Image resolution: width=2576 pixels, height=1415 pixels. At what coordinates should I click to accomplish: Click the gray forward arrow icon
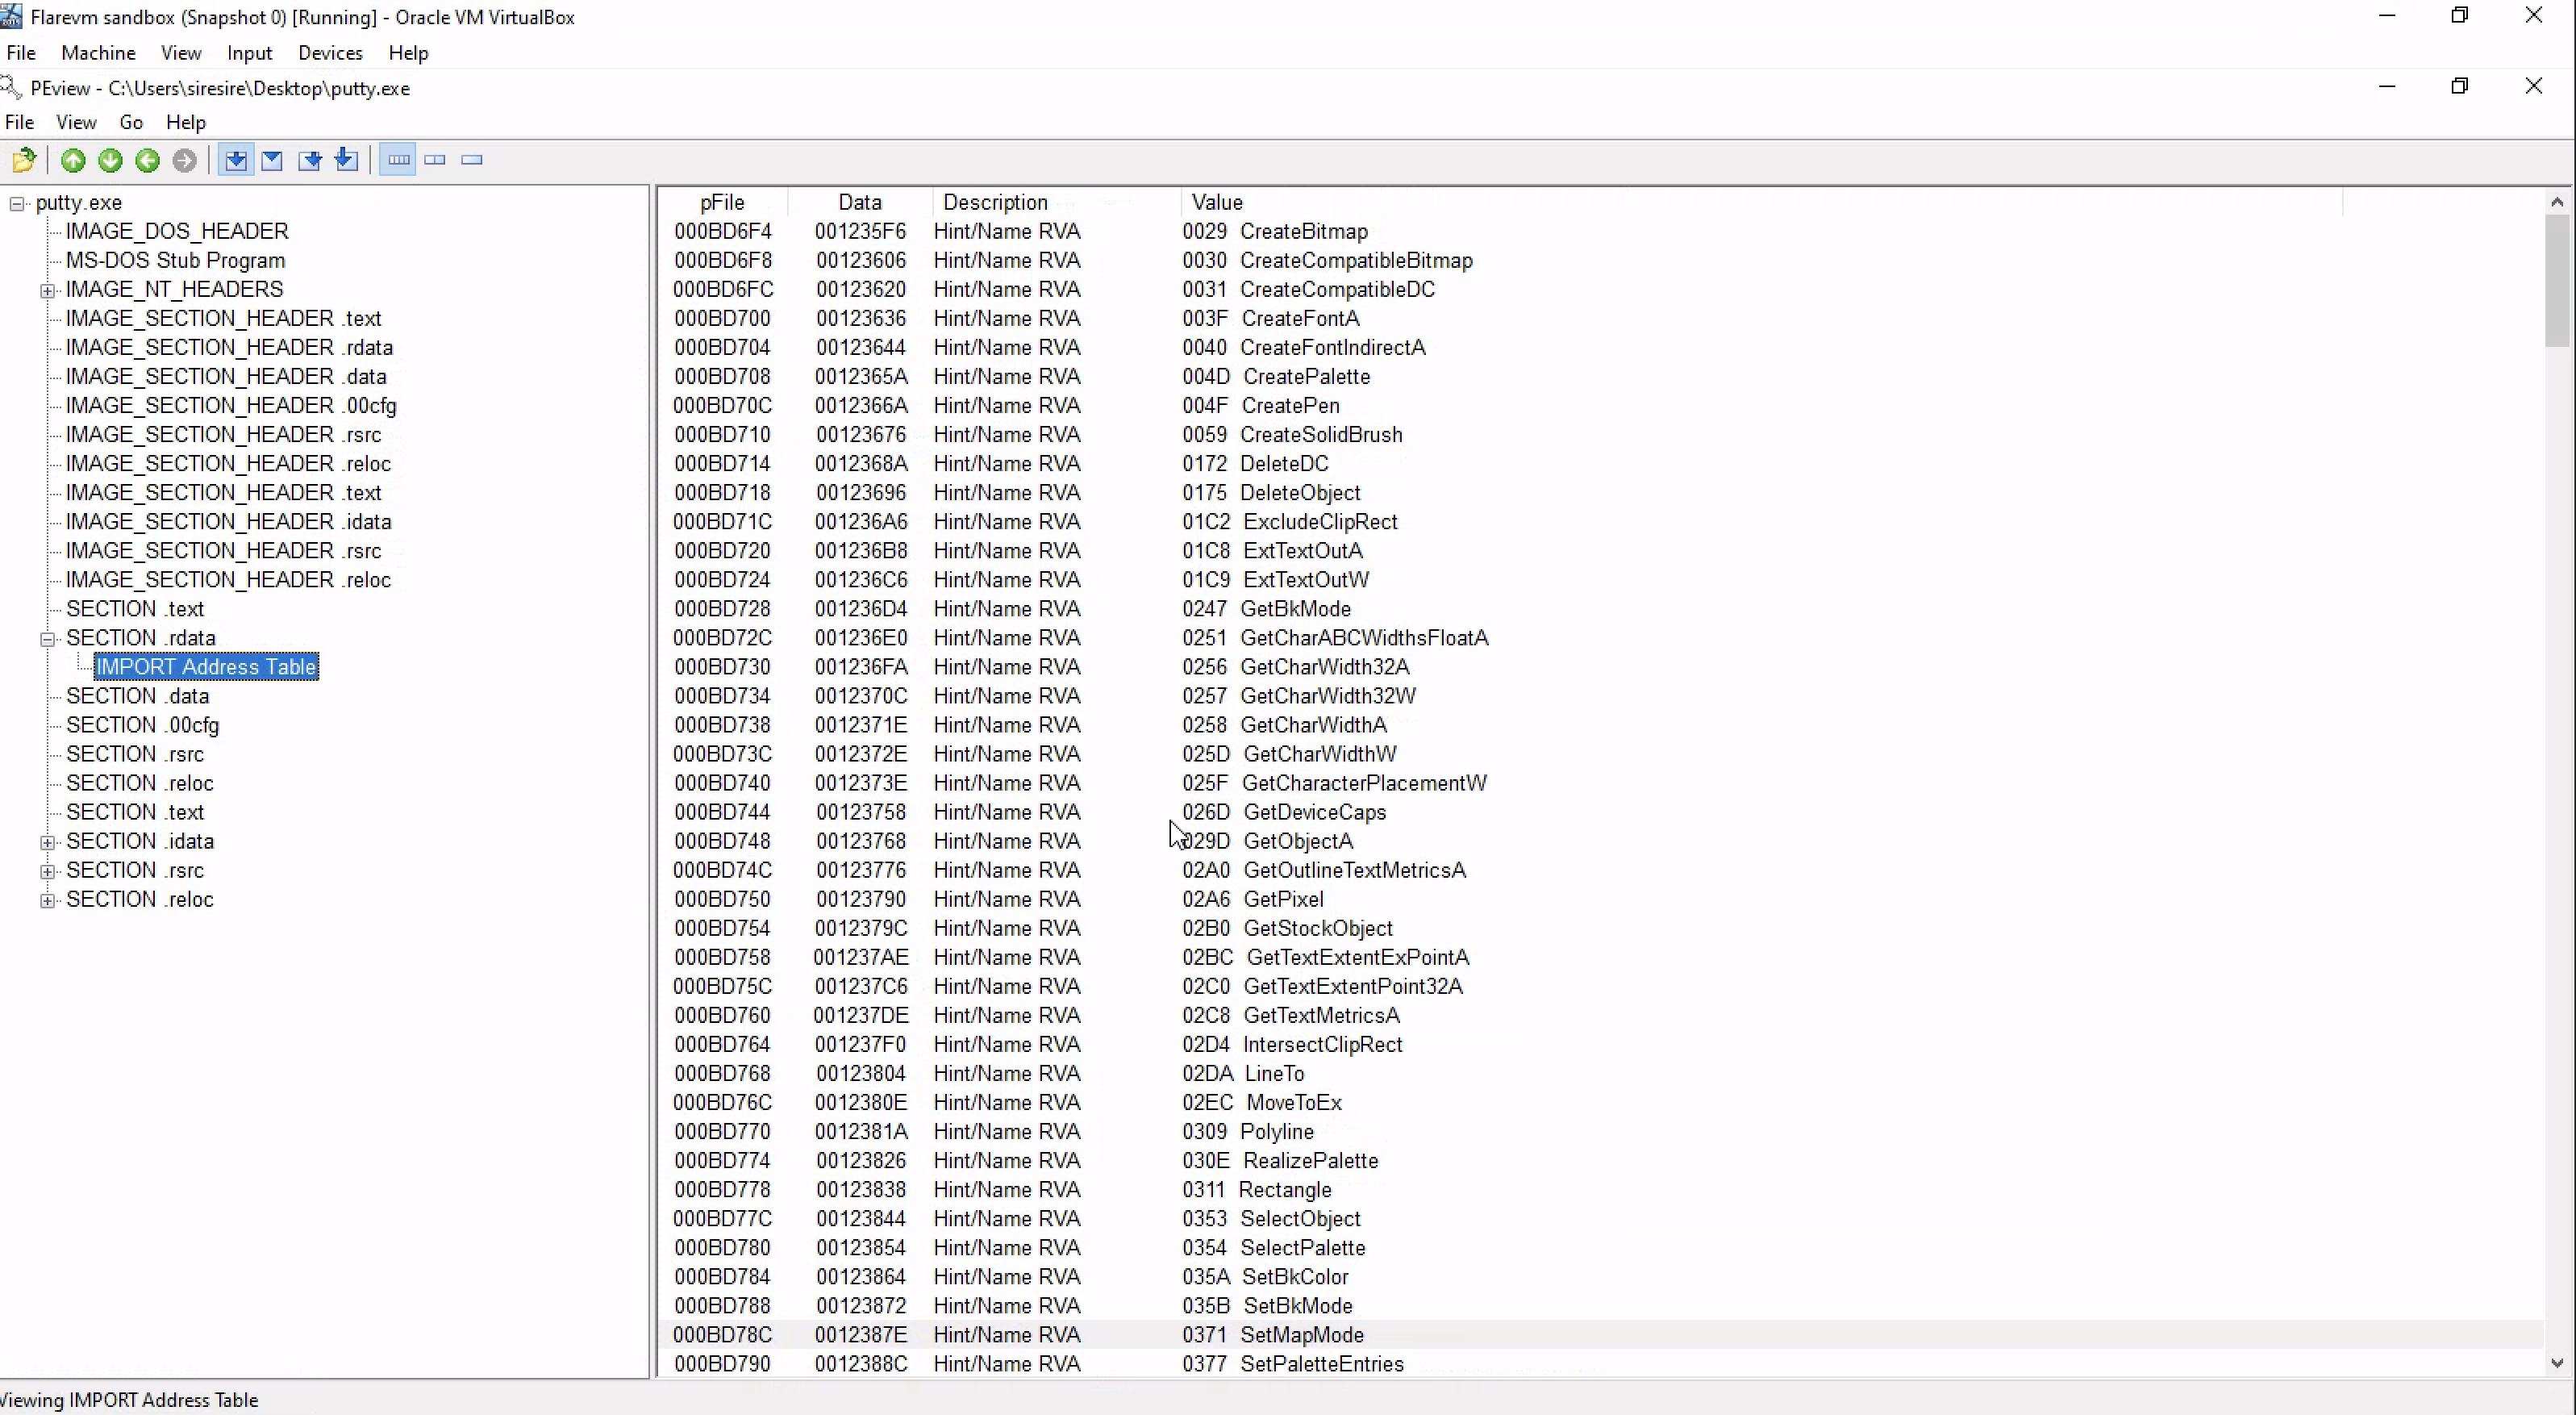coord(184,160)
